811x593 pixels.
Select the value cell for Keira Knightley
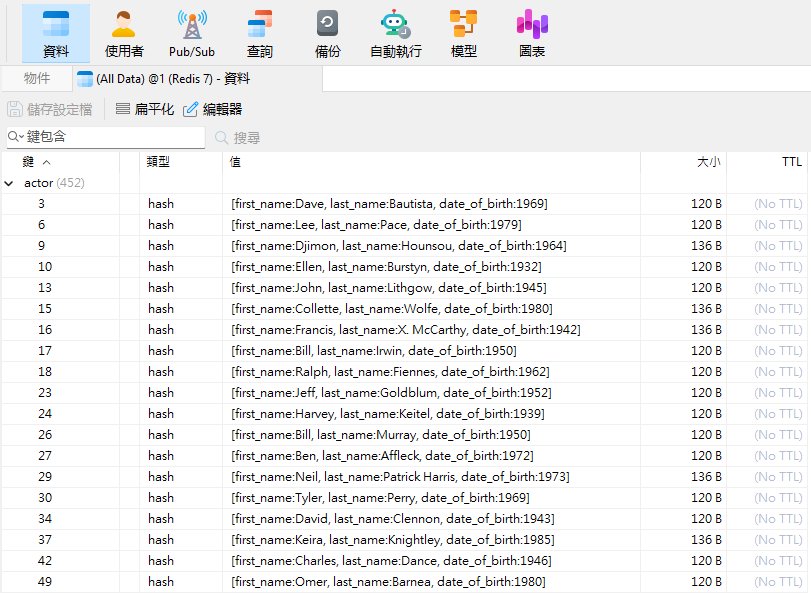coord(392,540)
